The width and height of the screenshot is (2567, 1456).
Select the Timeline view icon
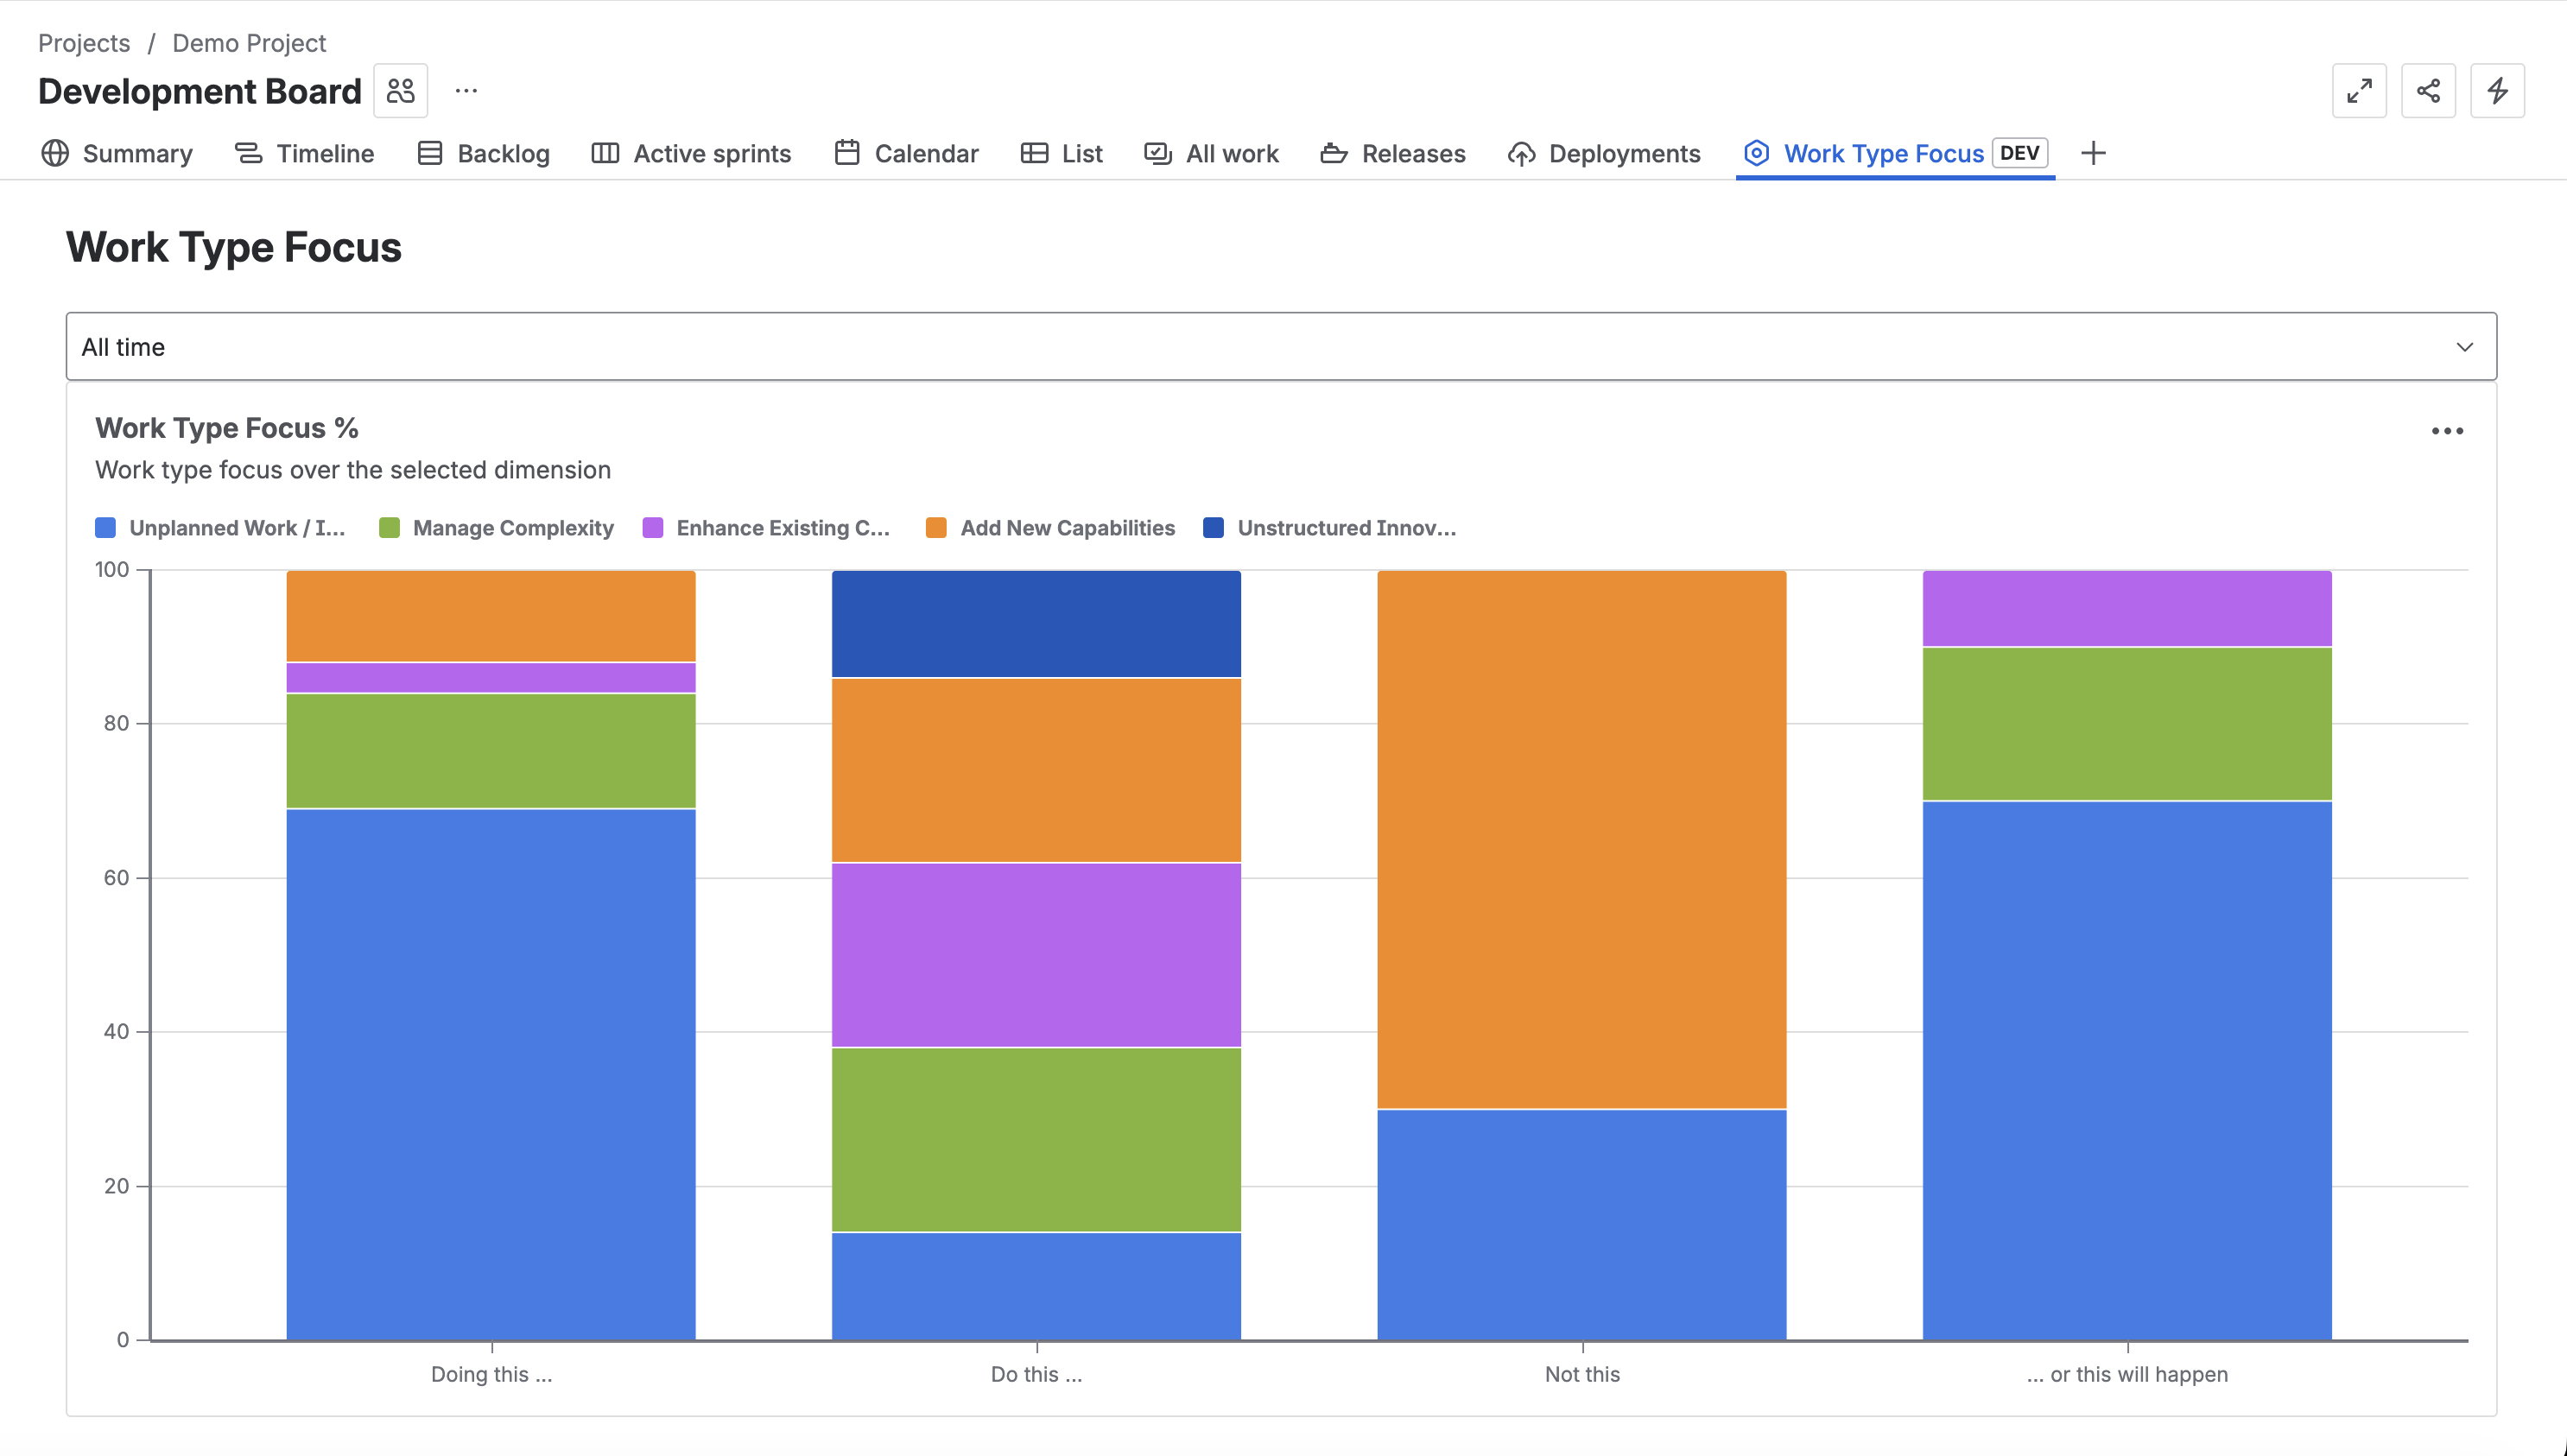(x=248, y=153)
